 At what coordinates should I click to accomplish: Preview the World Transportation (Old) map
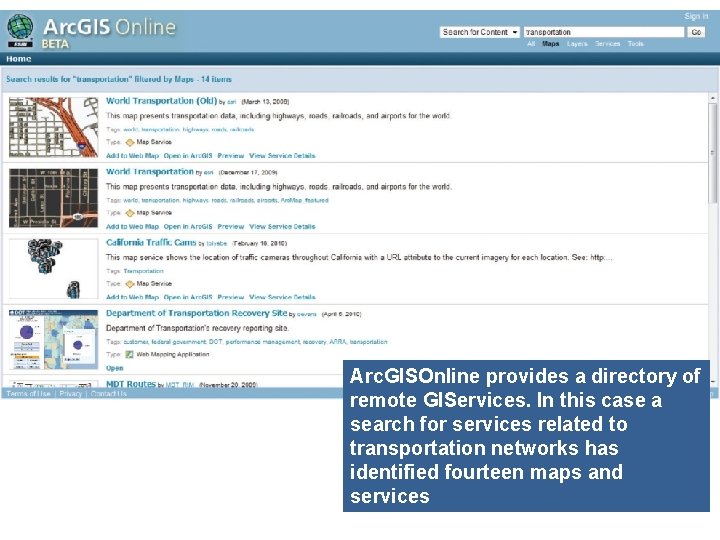point(231,156)
